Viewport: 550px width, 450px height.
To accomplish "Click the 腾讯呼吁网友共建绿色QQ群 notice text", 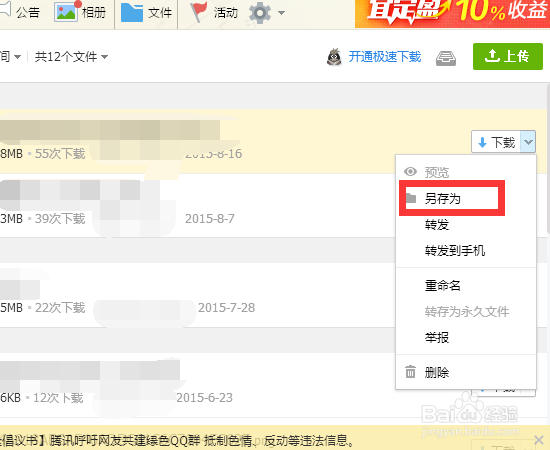I will coord(202,440).
